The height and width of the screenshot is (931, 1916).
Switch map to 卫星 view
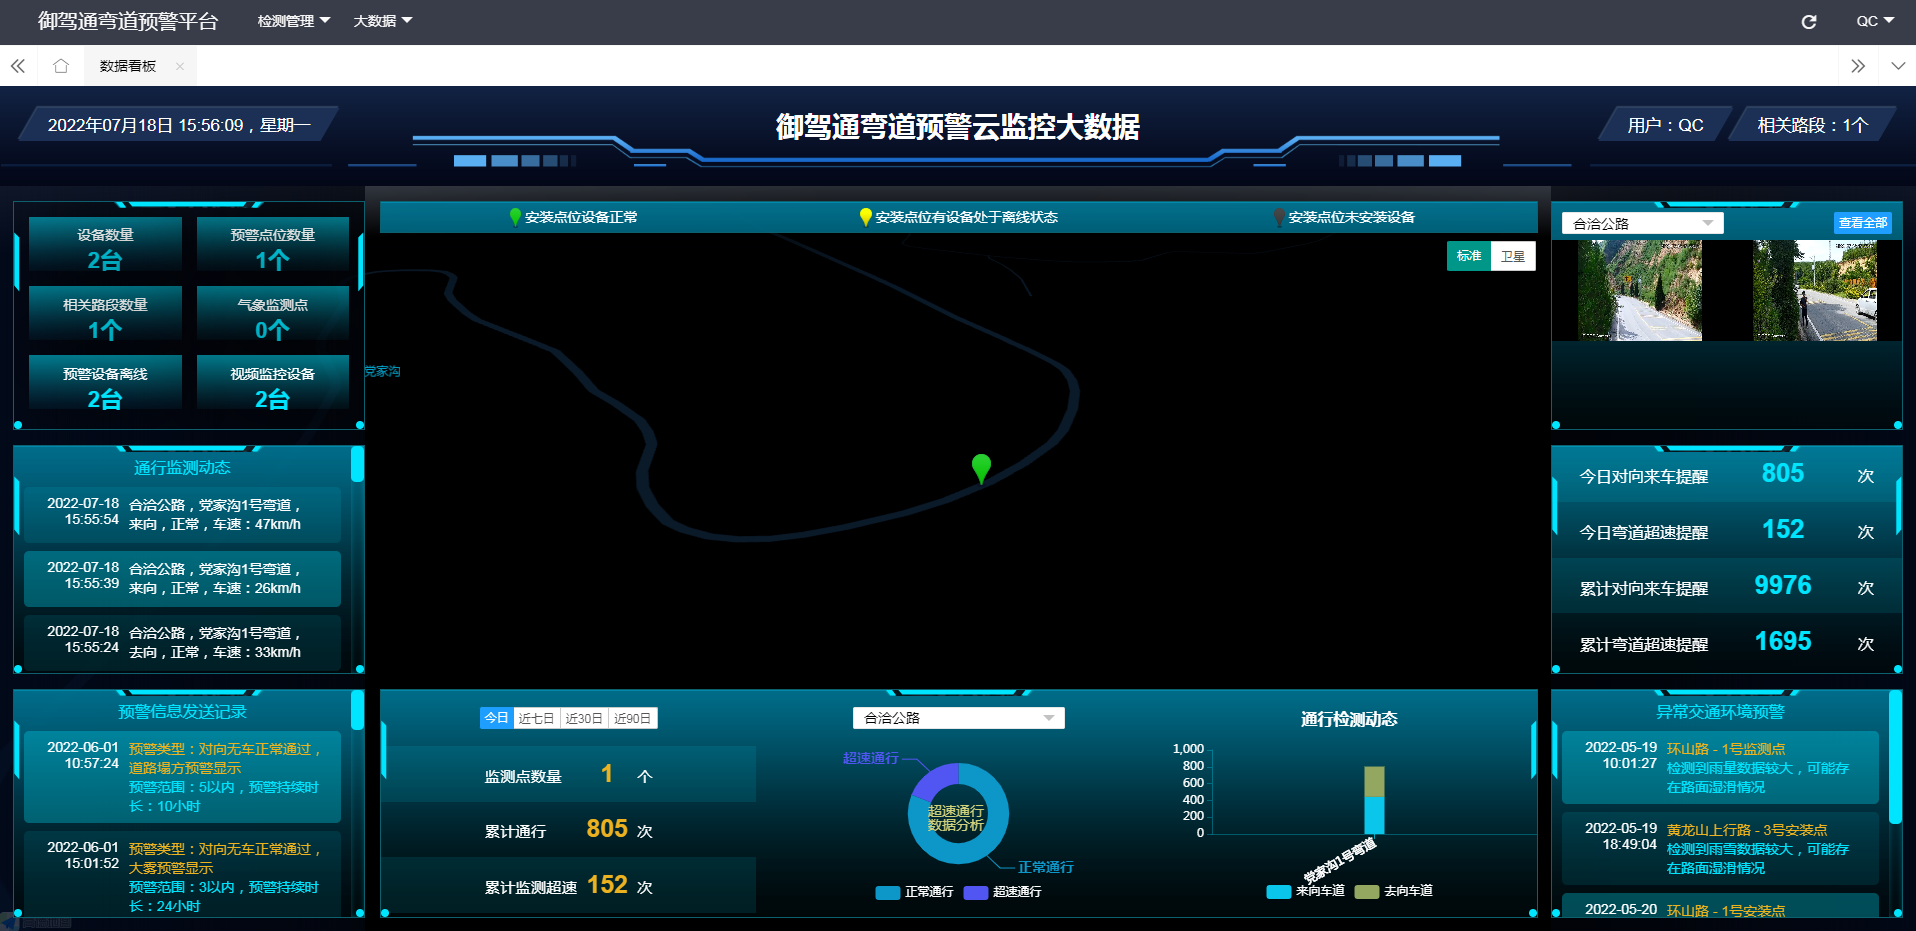tap(1512, 257)
